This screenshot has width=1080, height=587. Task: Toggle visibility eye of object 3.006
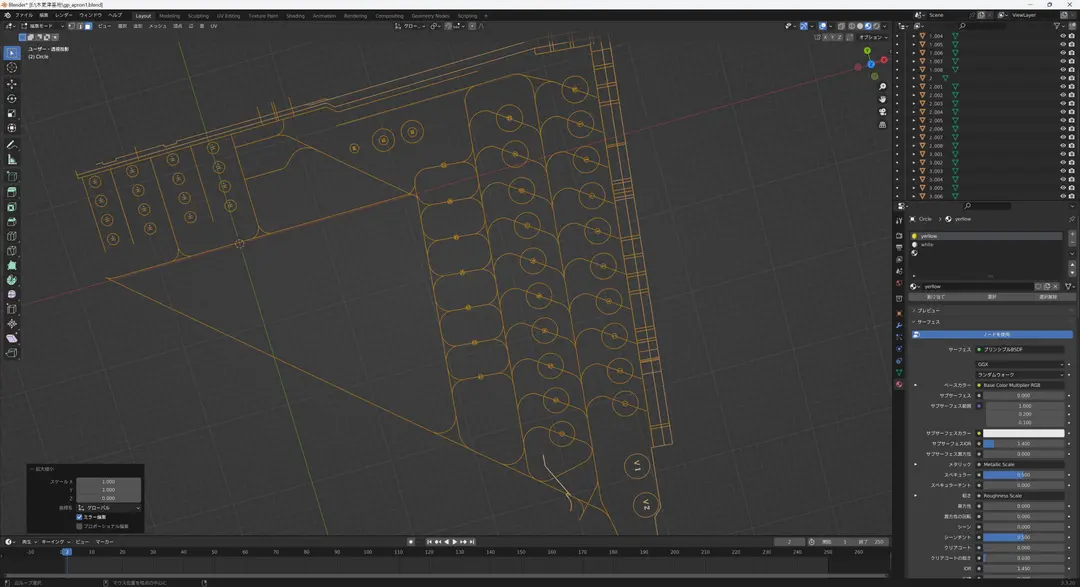tap(1063, 196)
